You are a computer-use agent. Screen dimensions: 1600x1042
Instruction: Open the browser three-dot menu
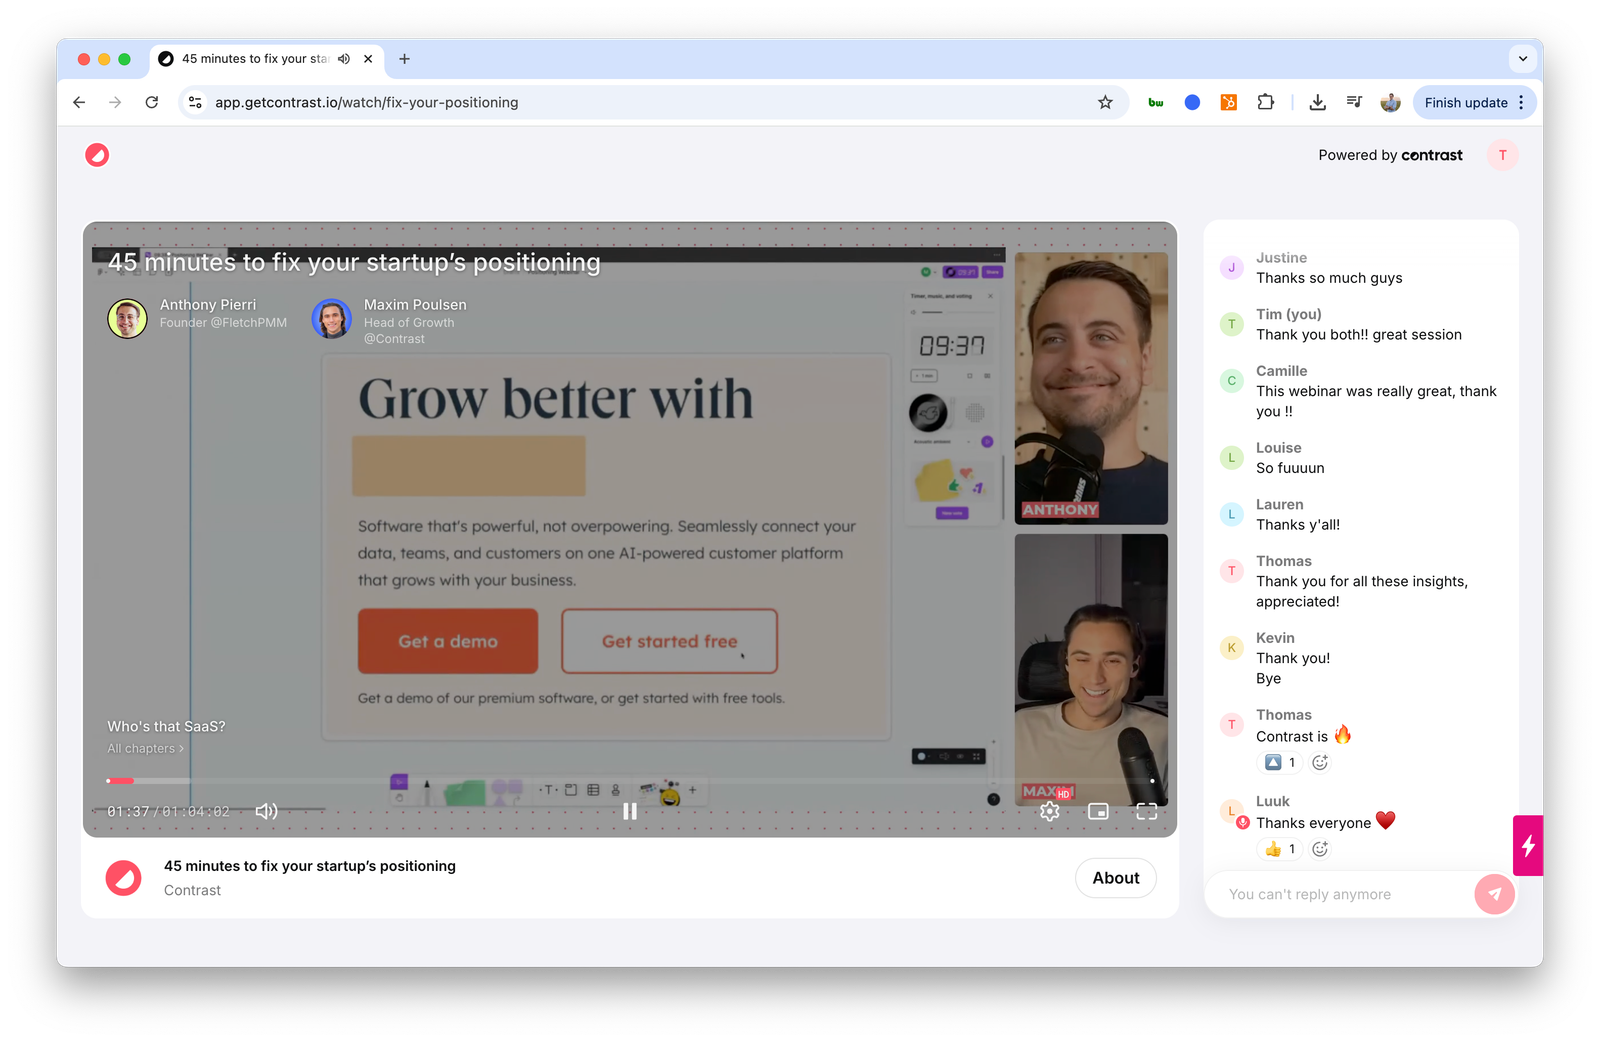(x=1522, y=102)
